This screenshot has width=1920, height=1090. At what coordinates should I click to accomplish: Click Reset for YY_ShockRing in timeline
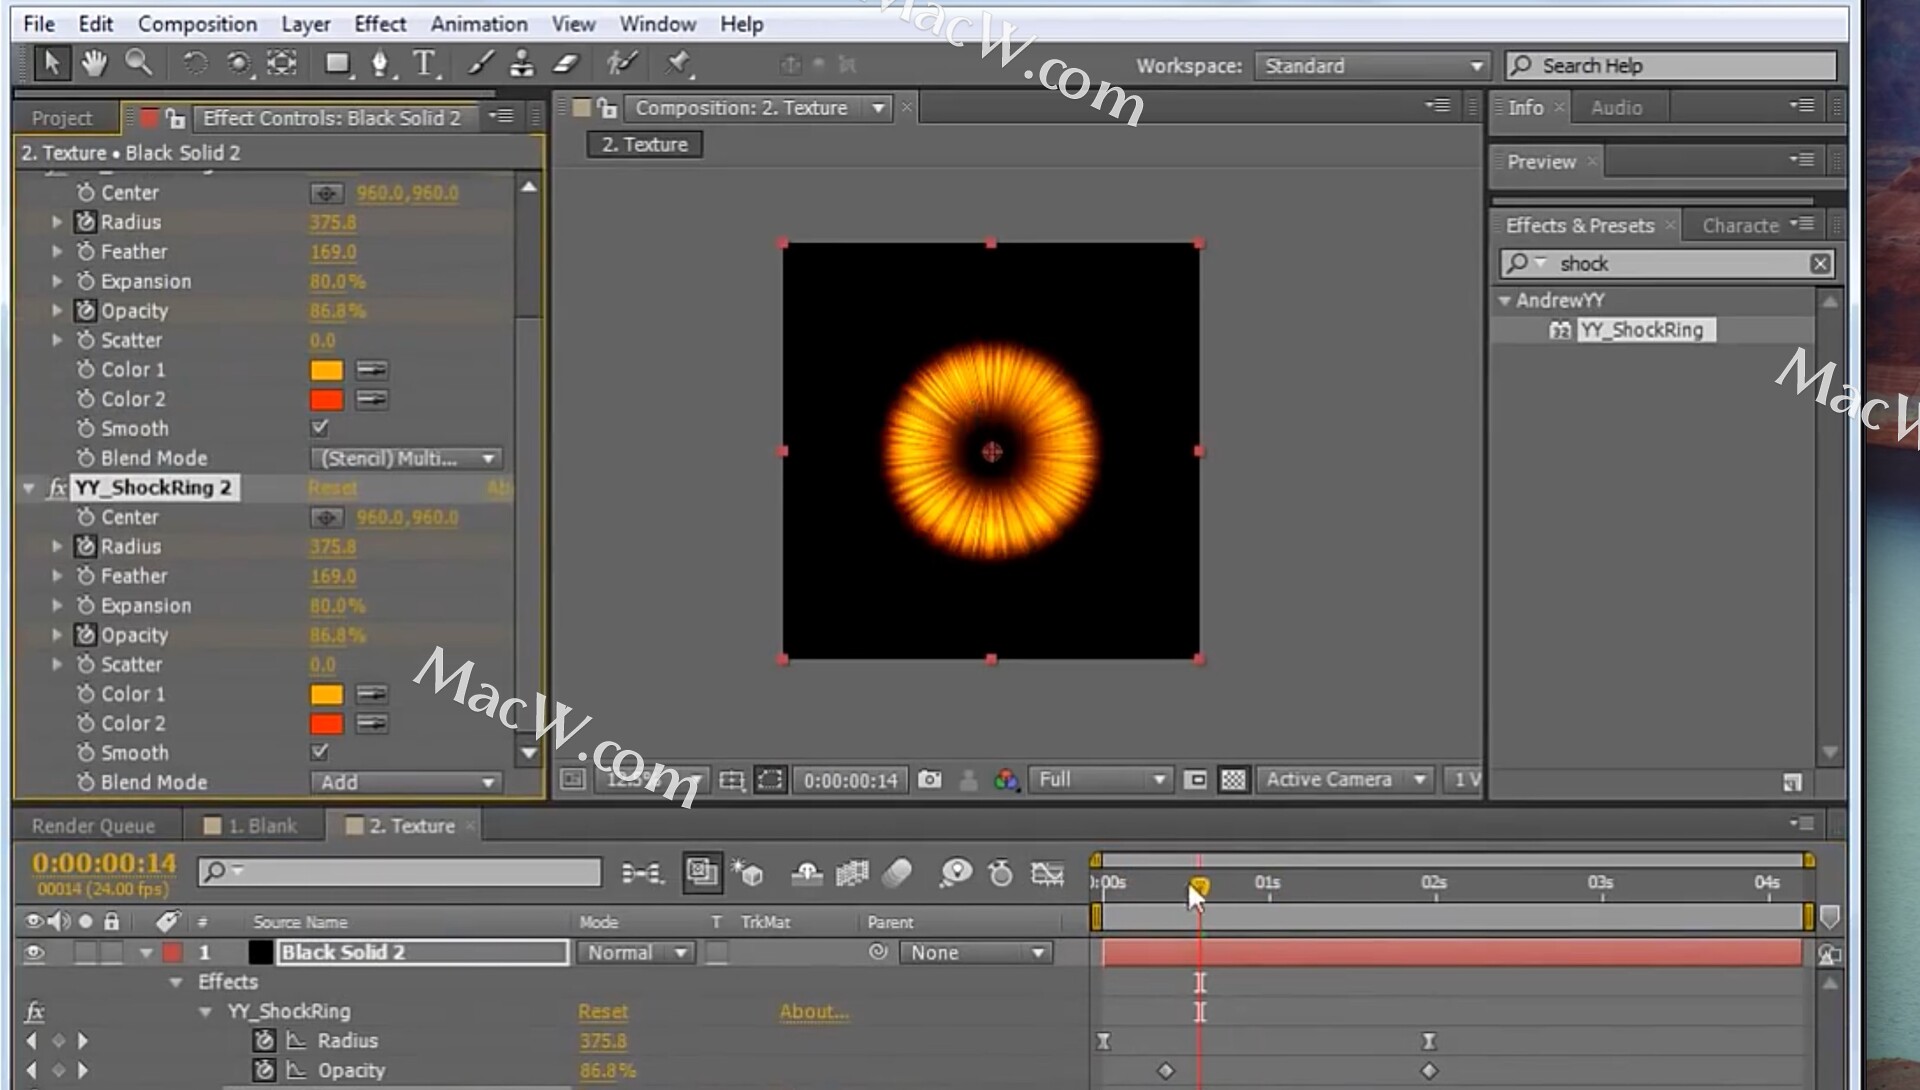[603, 1011]
